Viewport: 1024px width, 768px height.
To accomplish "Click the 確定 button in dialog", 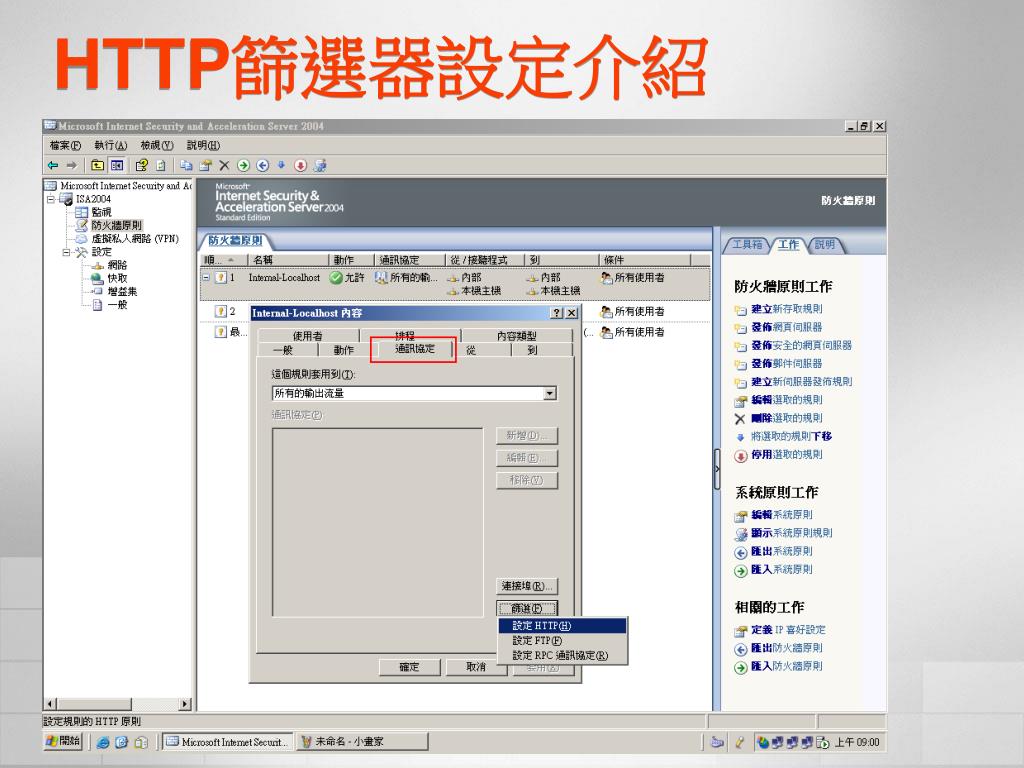I will pos(409,667).
